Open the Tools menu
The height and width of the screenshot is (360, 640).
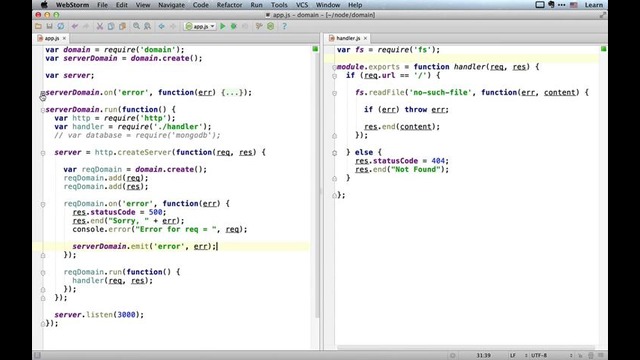point(279,5)
